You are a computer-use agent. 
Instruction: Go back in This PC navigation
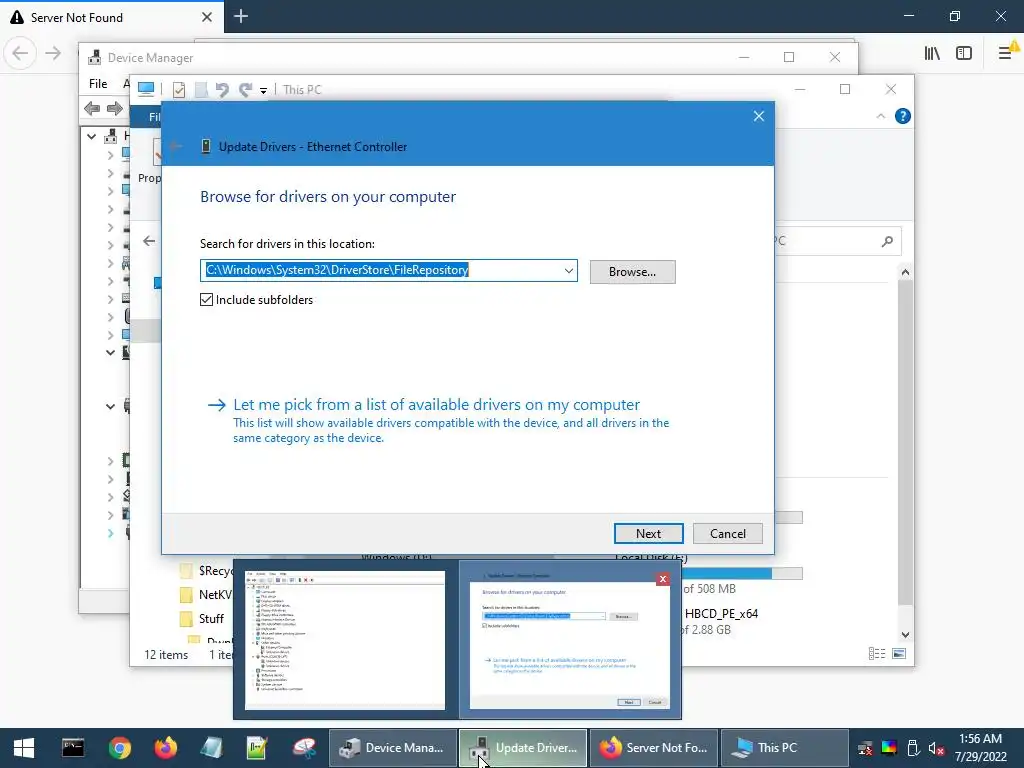149,241
